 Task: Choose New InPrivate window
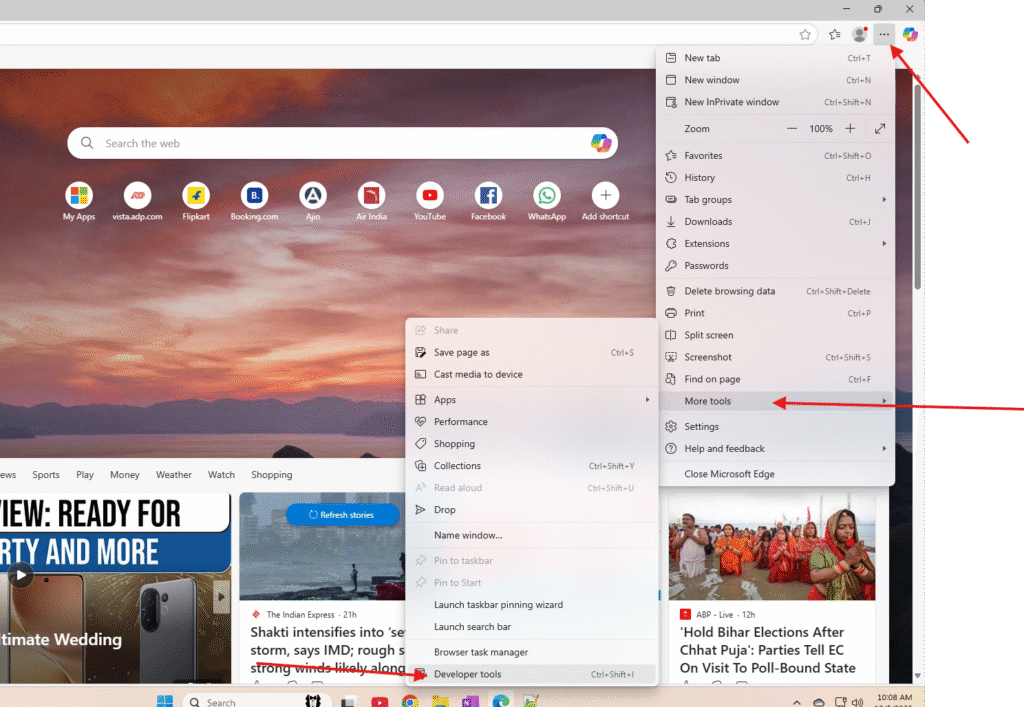click(731, 102)
